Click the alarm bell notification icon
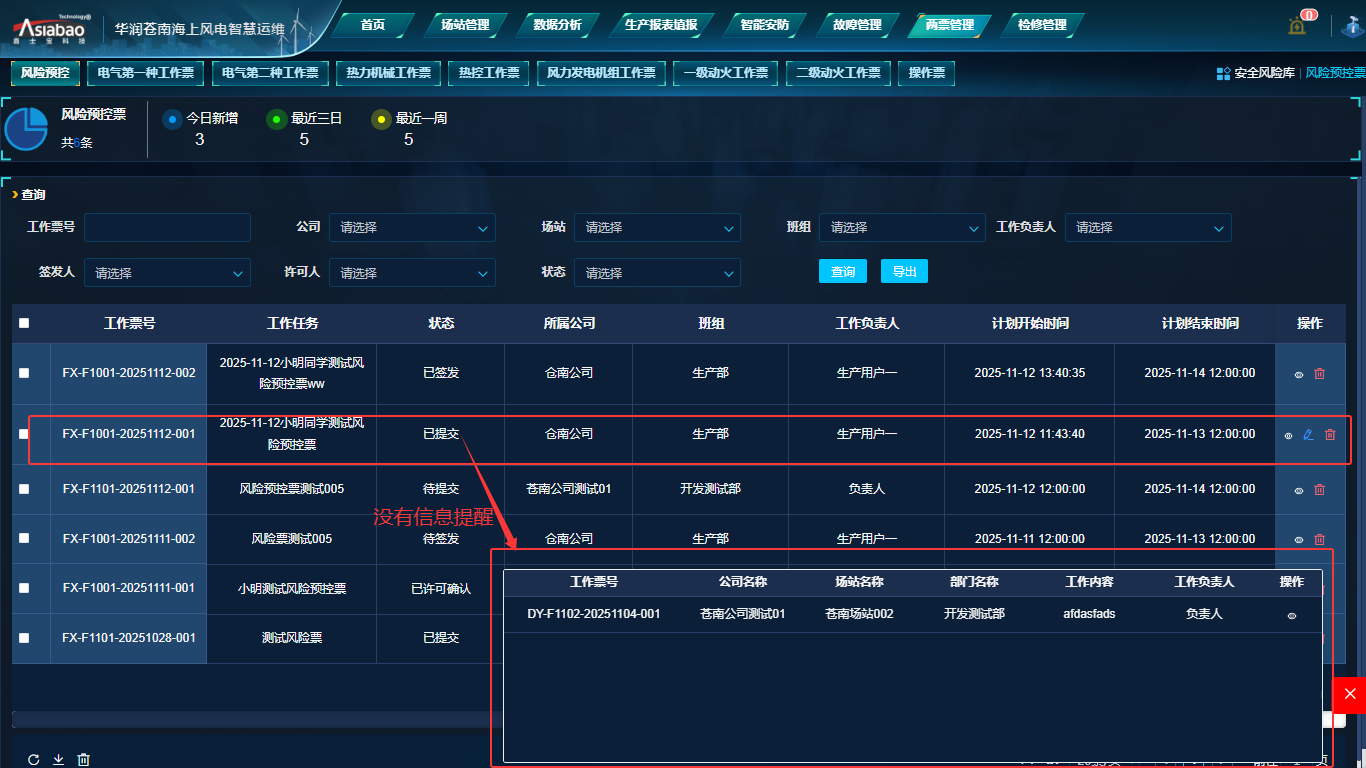The width and height of the screenshot is (1366, 768). click(1297, 26)
